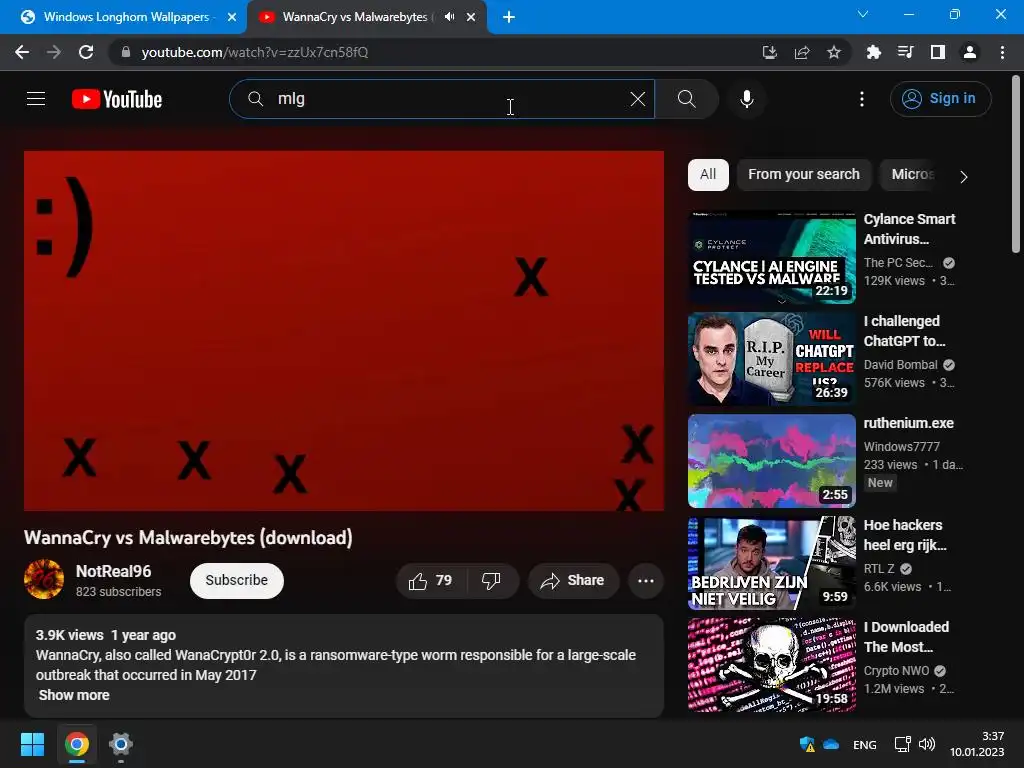1024x768 pixels.
Task: Close the Windows Longhorn Wallpapers tab
Action: [x=232, y=17]
